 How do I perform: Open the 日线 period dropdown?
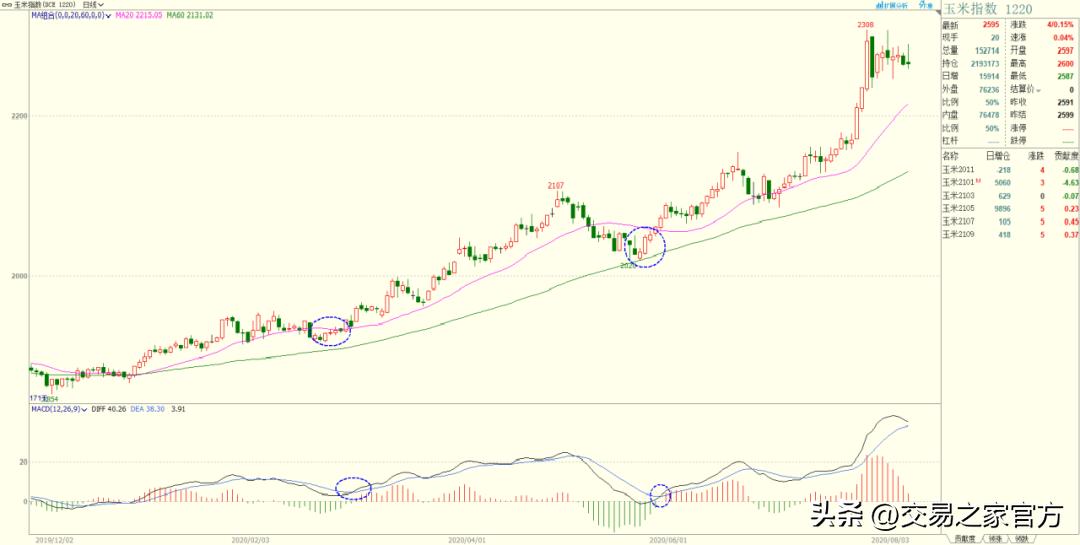(93, 5)
